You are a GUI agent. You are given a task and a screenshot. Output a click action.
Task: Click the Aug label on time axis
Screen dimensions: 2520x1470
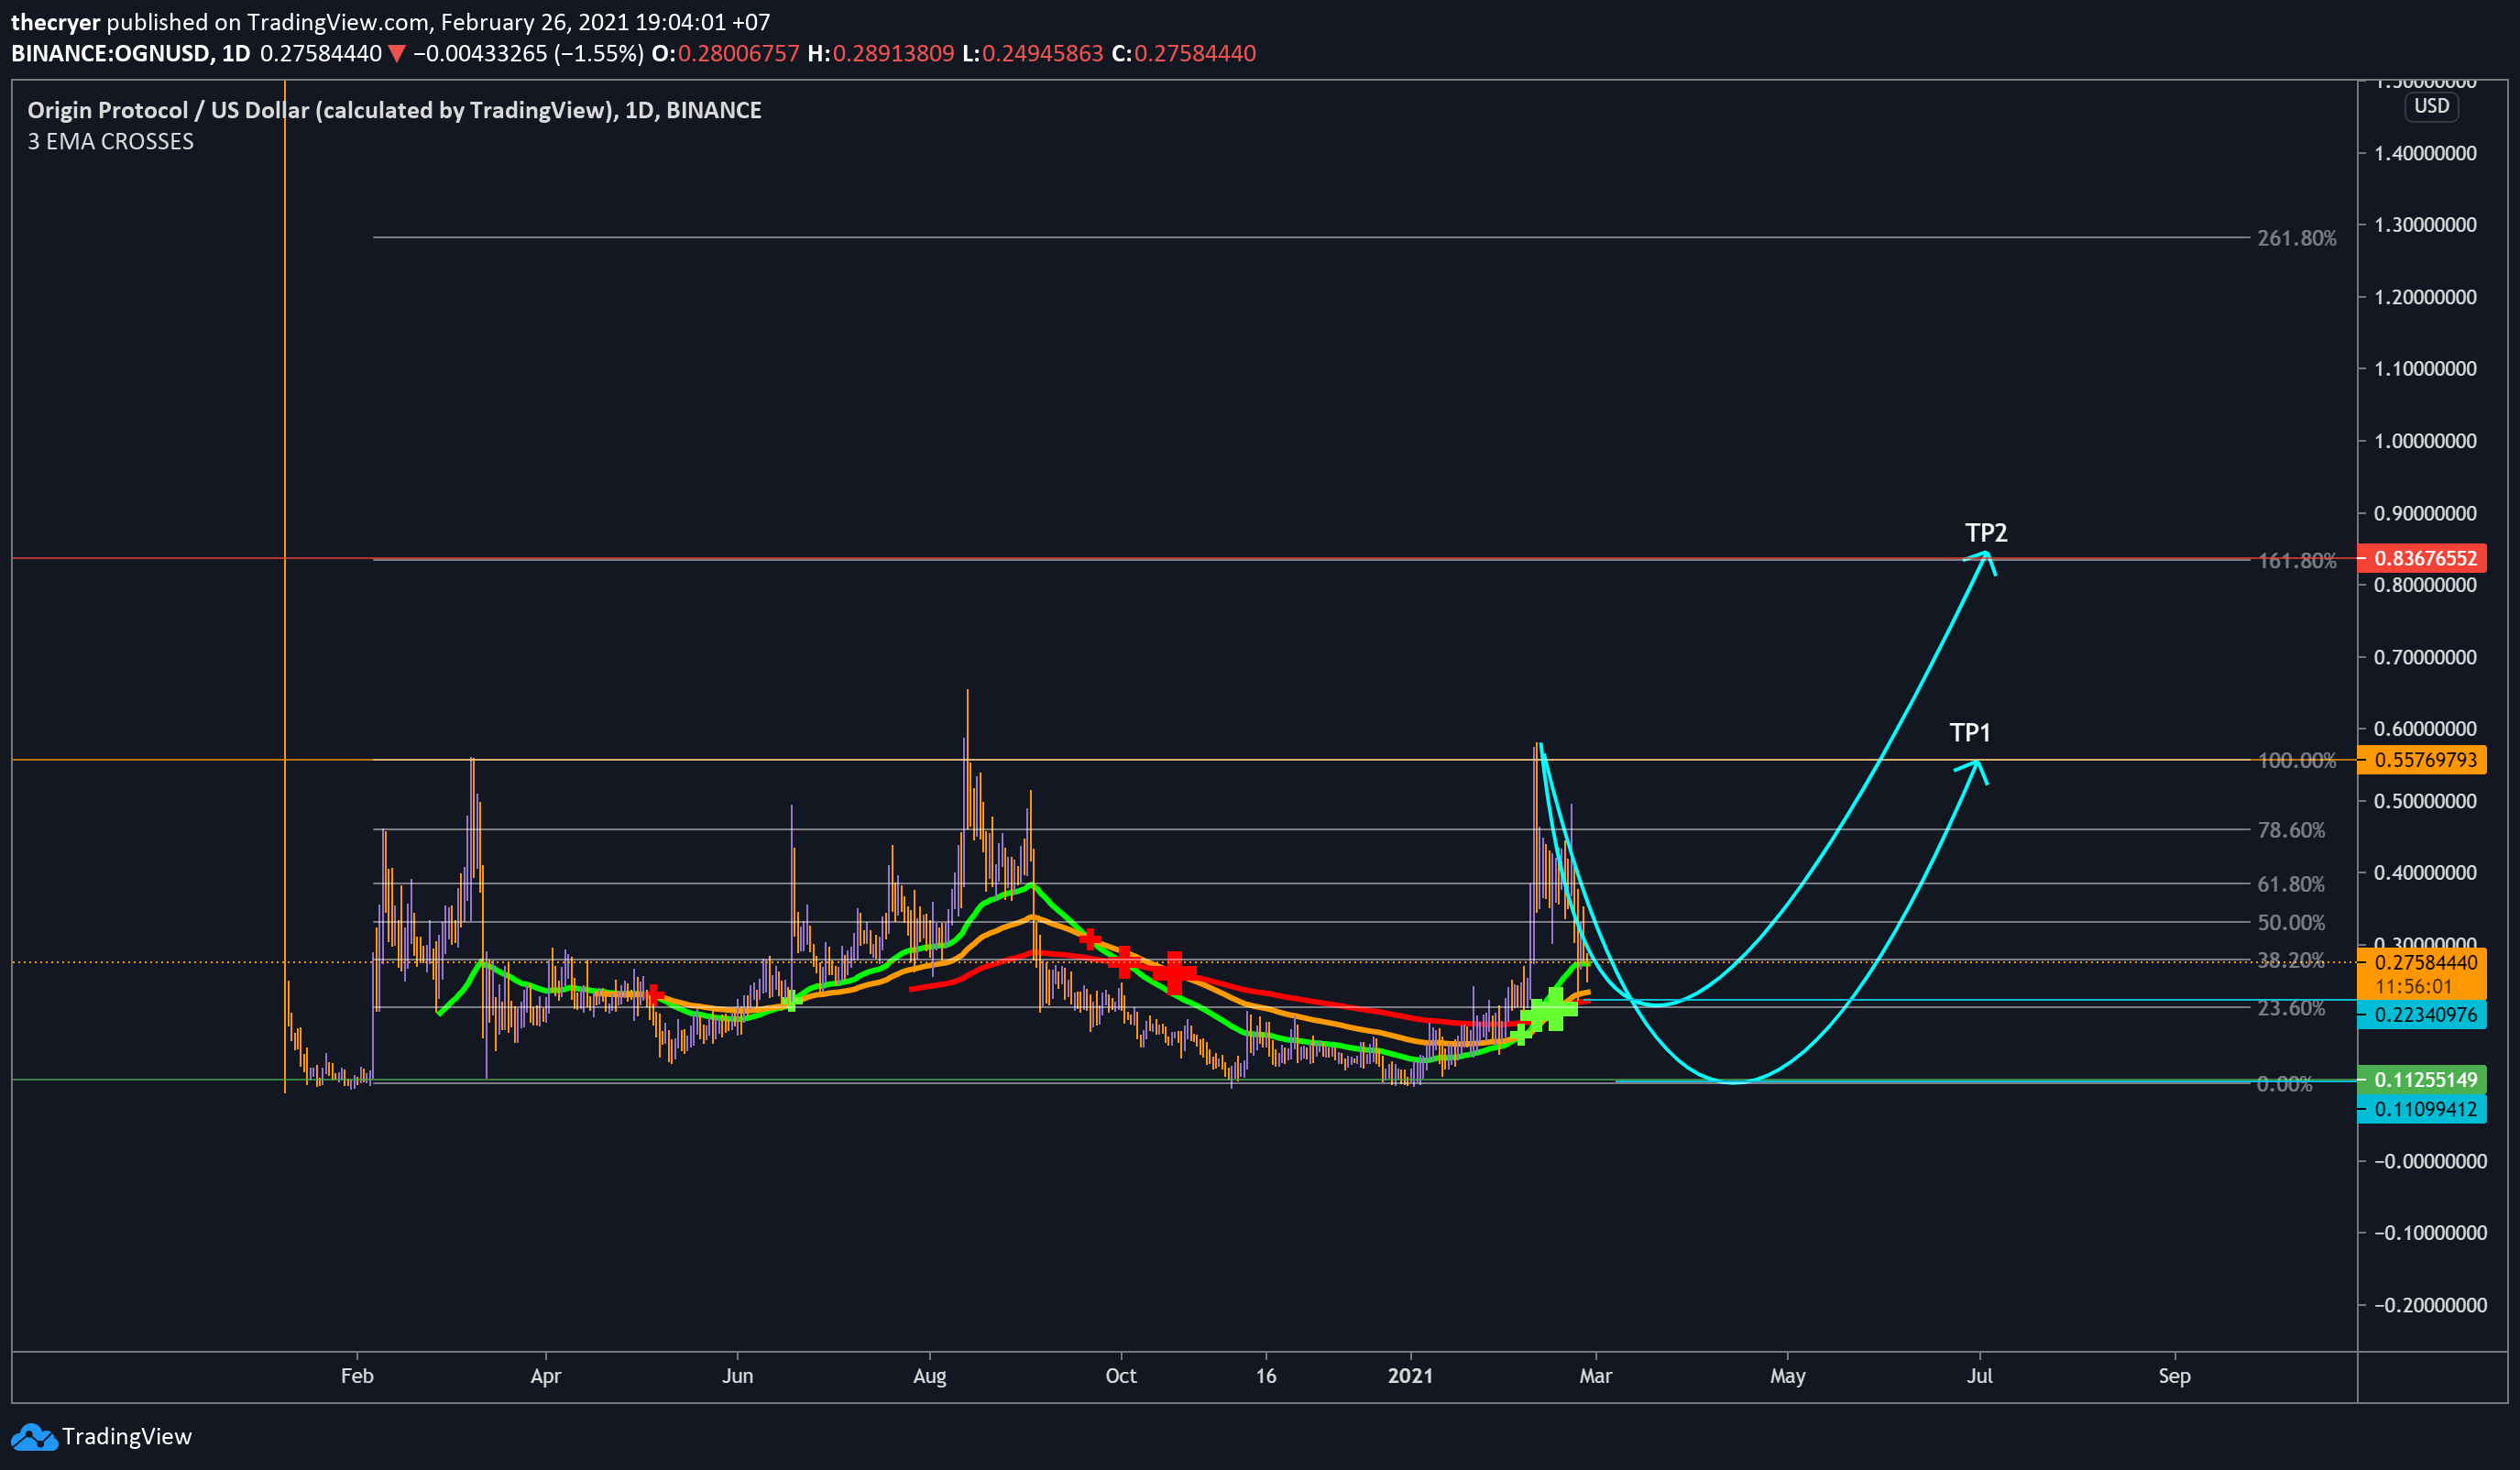[930, 1376]
